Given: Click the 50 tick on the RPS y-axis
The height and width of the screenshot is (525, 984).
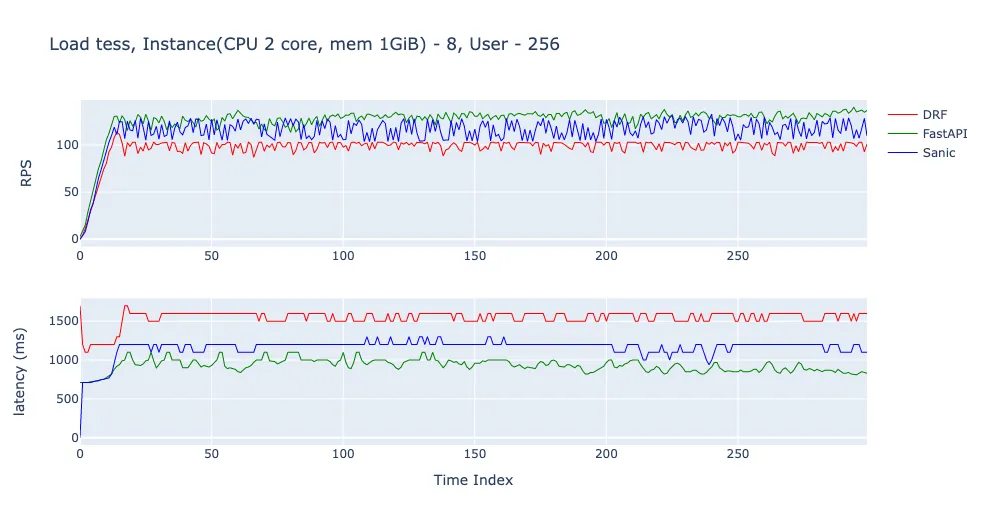Looking at the screenshot, I should [x=71, y=192].
